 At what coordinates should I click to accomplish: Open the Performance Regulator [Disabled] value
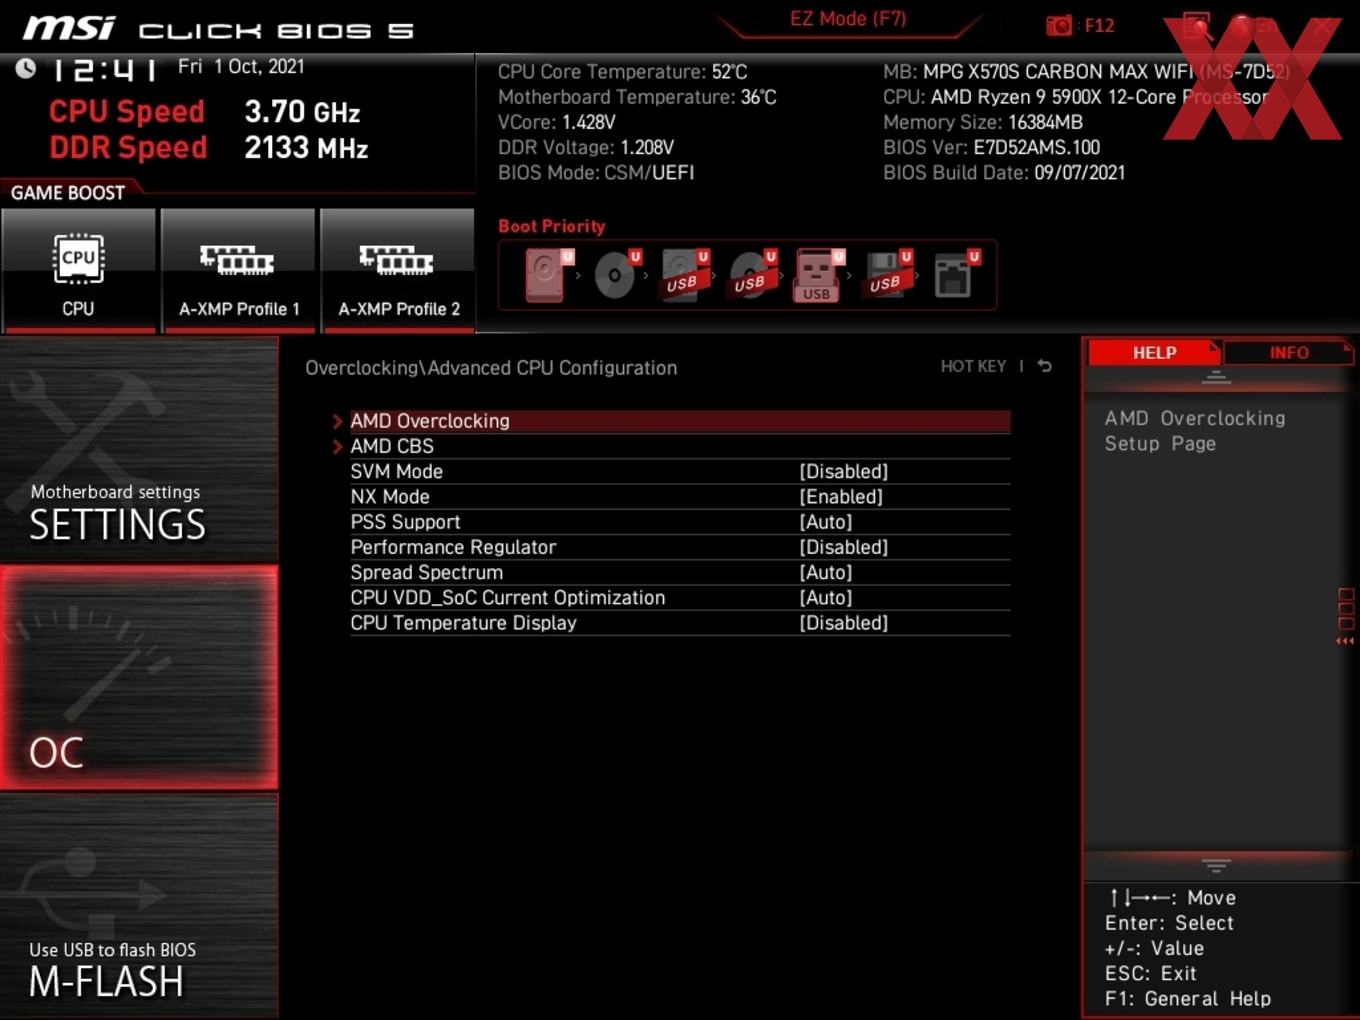(x=843, y=547)
